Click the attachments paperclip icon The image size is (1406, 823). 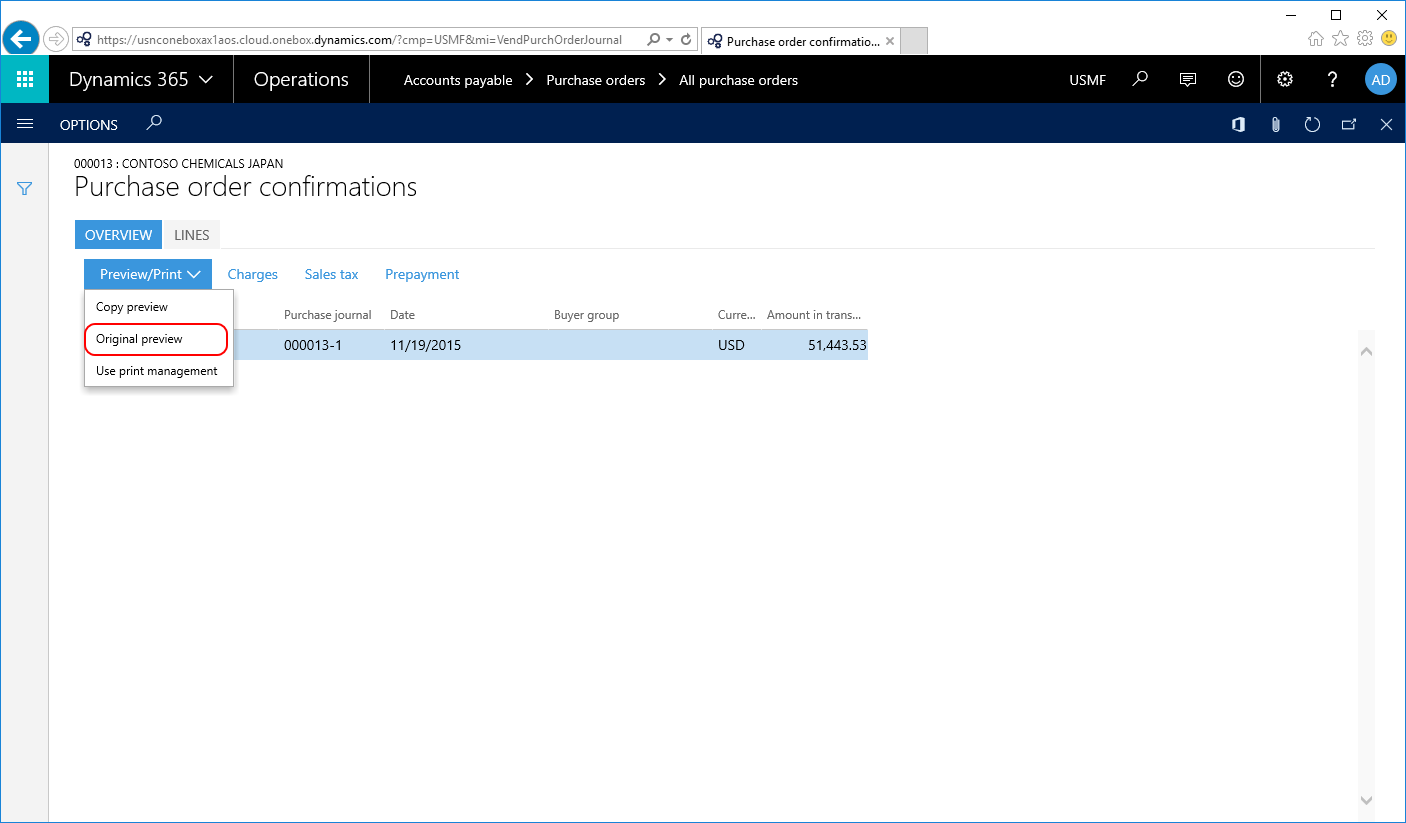tap(1275, 124)
